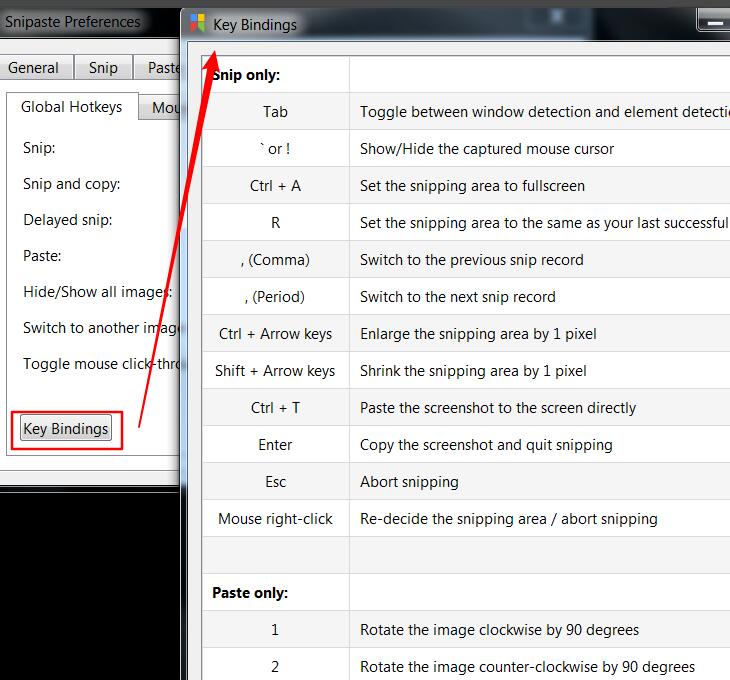This screenshot has width=730, height=680.
Task: Click 'Set the snipping area to fullscreen'
Action: [x=472, y=186]
